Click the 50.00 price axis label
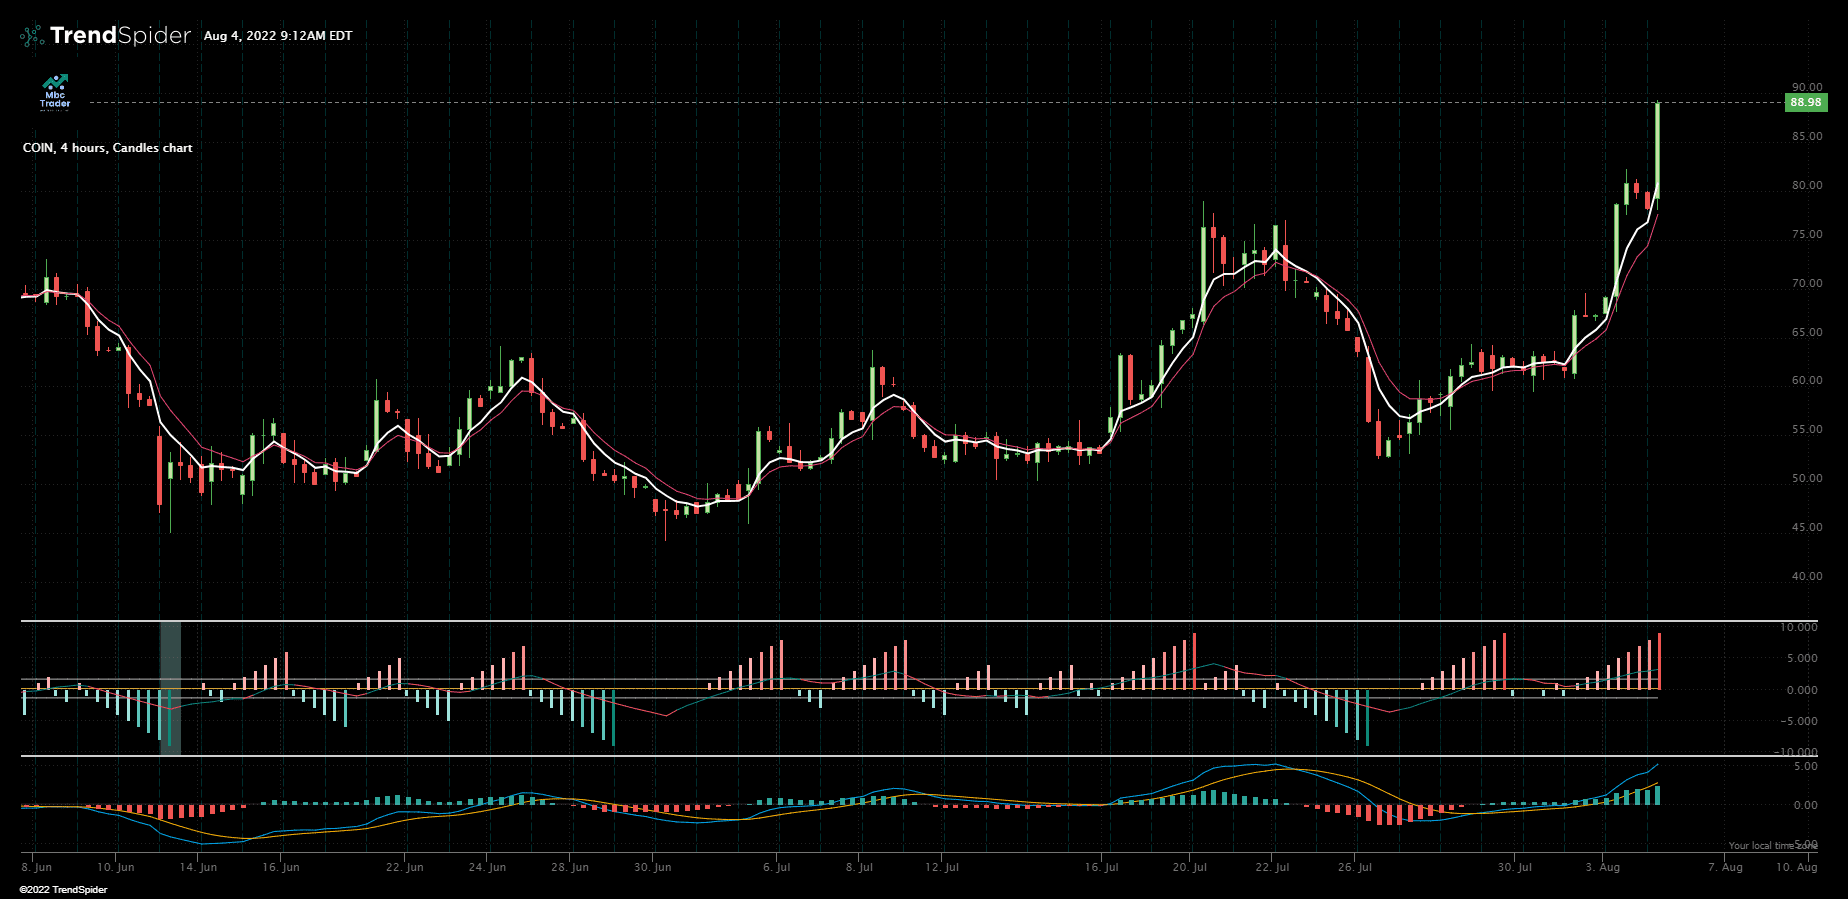 [1807, 478]
